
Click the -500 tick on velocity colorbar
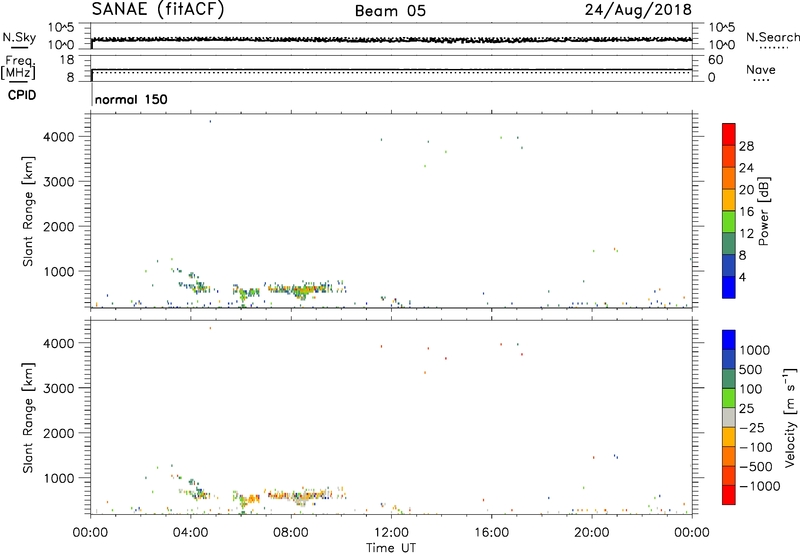coord(756,467)
